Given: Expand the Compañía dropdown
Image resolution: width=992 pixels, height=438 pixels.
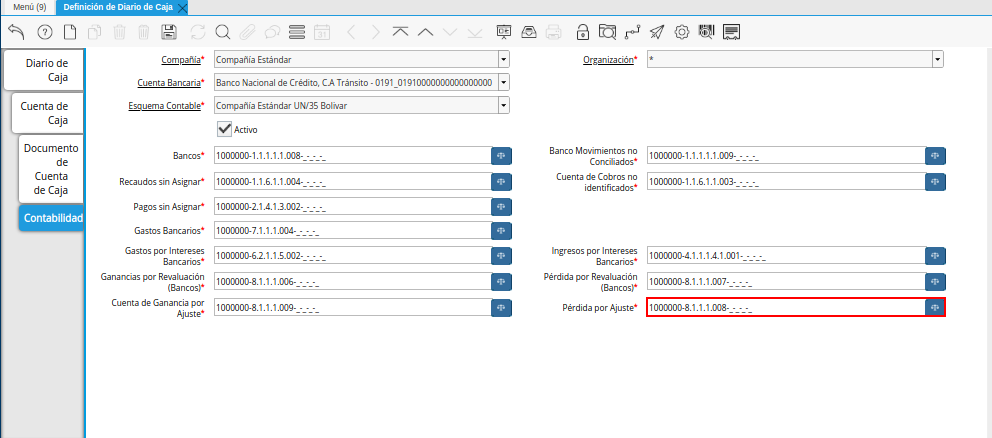Looking at the screenshot, I should click(x=503, y=60).
